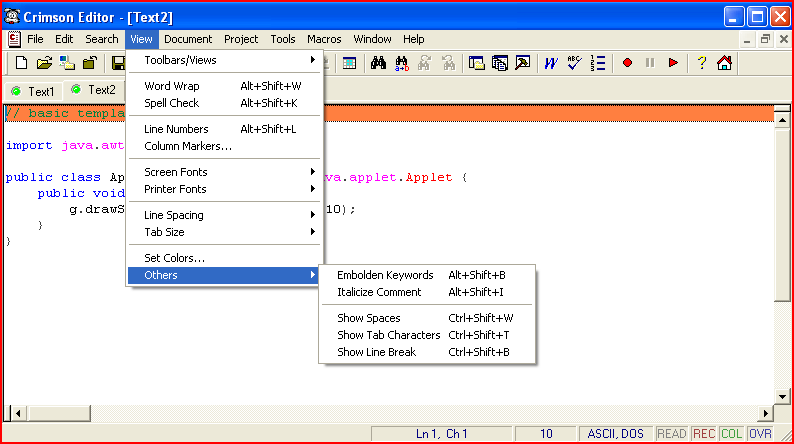The height and width of the screenshot is (444, 794).
Task: Open the Search menu
Action: [x=101, y=39]
